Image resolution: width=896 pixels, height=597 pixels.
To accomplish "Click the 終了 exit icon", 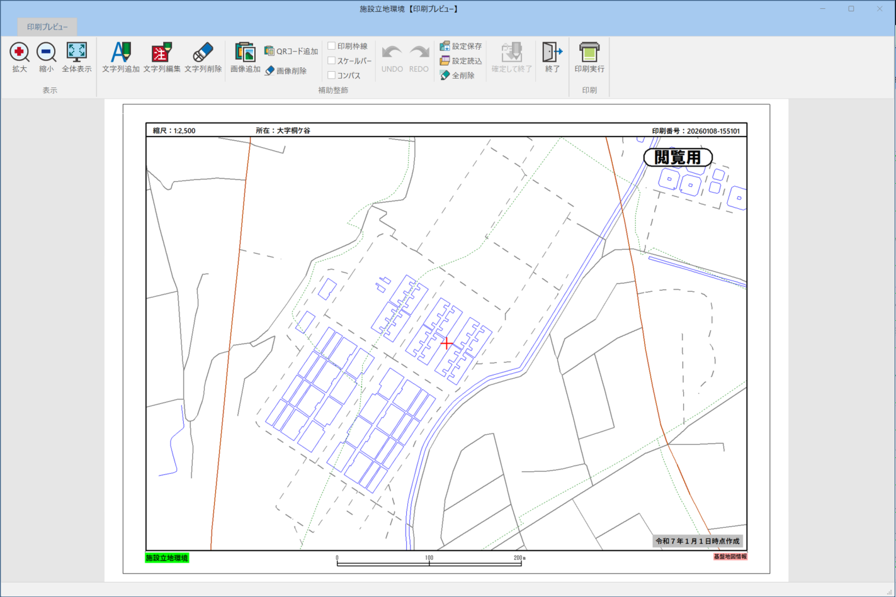I will coord(551,56).
